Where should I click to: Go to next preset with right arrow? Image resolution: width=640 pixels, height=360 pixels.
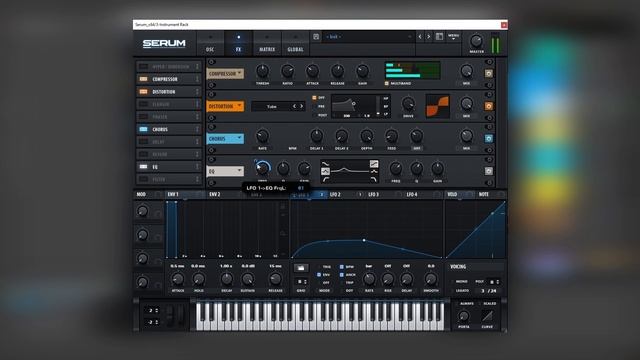tap(429, 37)
